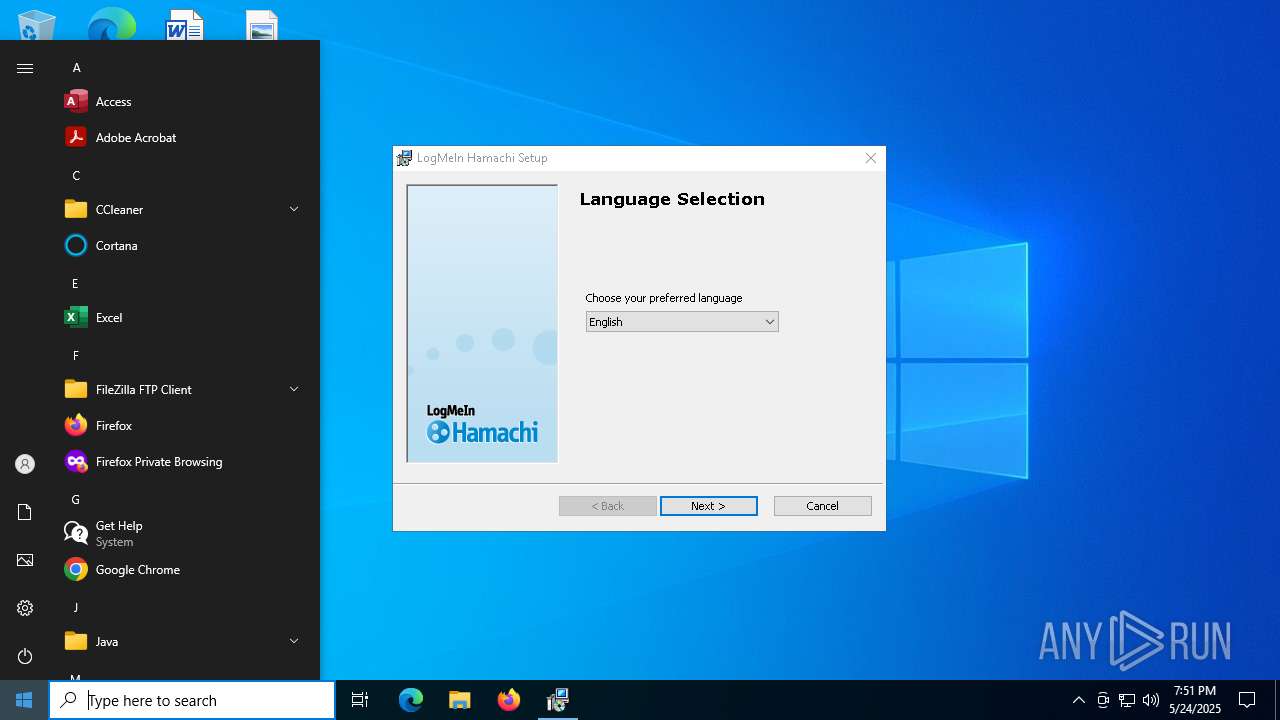
Task: Open Firefox Private Browsing
Action: [184, 462]
